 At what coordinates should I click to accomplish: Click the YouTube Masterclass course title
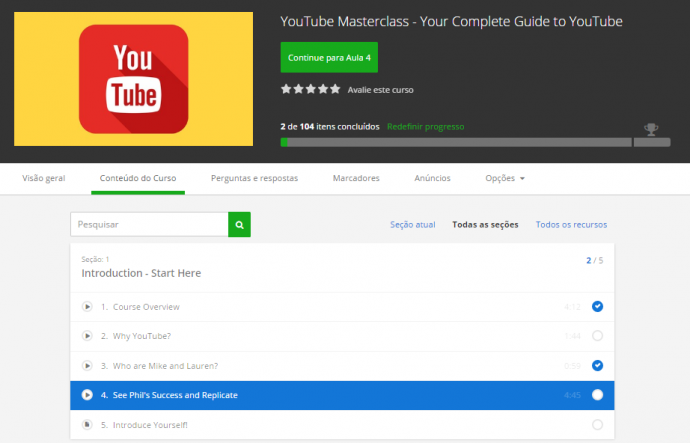coord(451,22)
